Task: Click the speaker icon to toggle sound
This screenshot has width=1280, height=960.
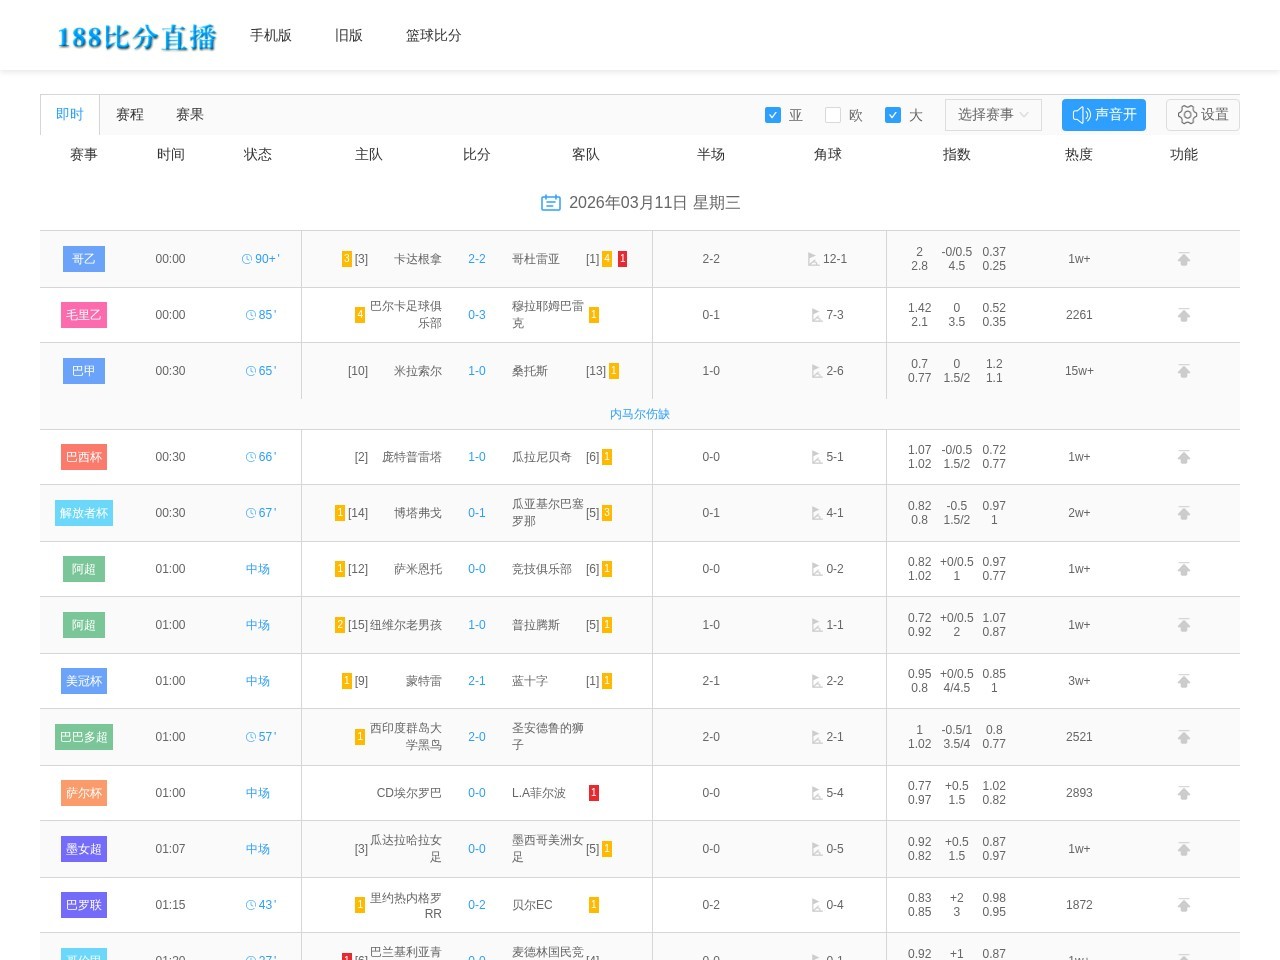Action: pyautogui.click(x=1082, y=114)
